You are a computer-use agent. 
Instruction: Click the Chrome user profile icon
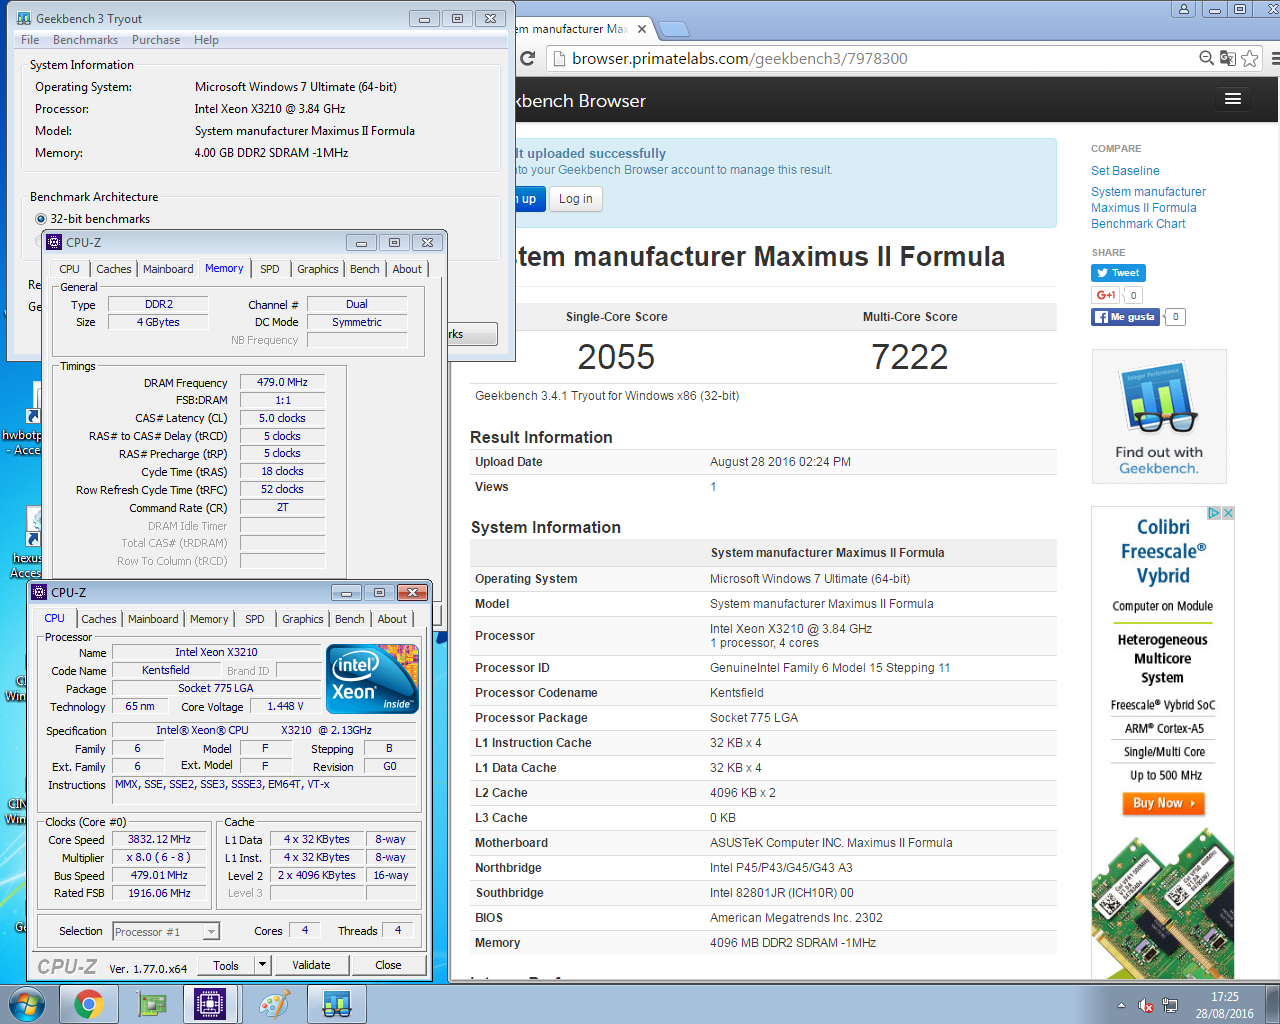tap(1184, 9)
